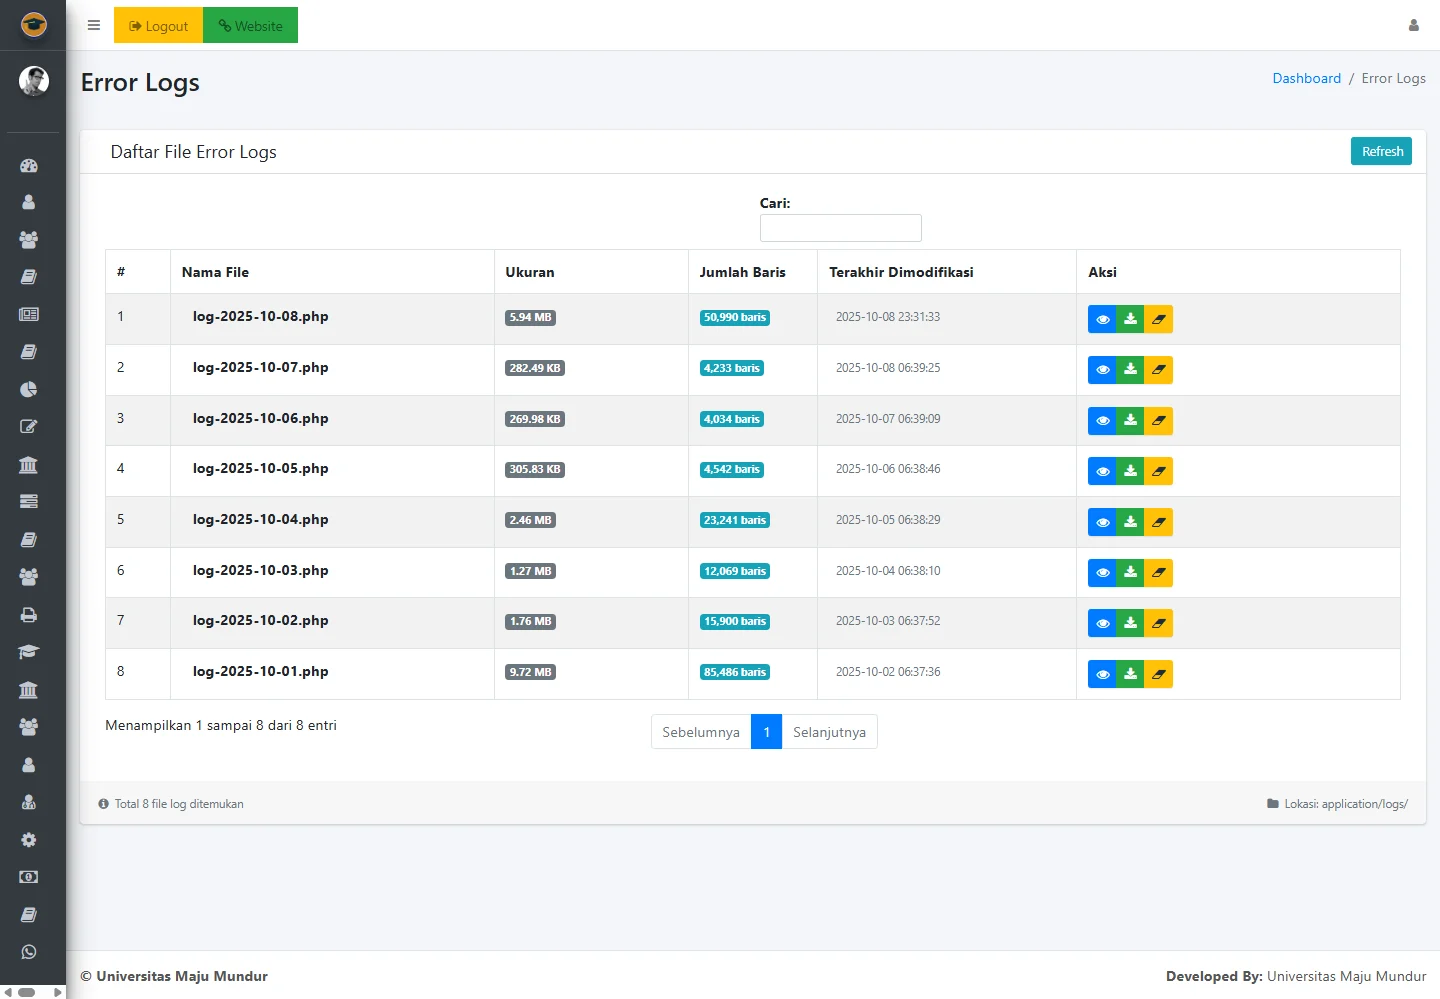Open settings gear in sidebar

click(29, 840)
